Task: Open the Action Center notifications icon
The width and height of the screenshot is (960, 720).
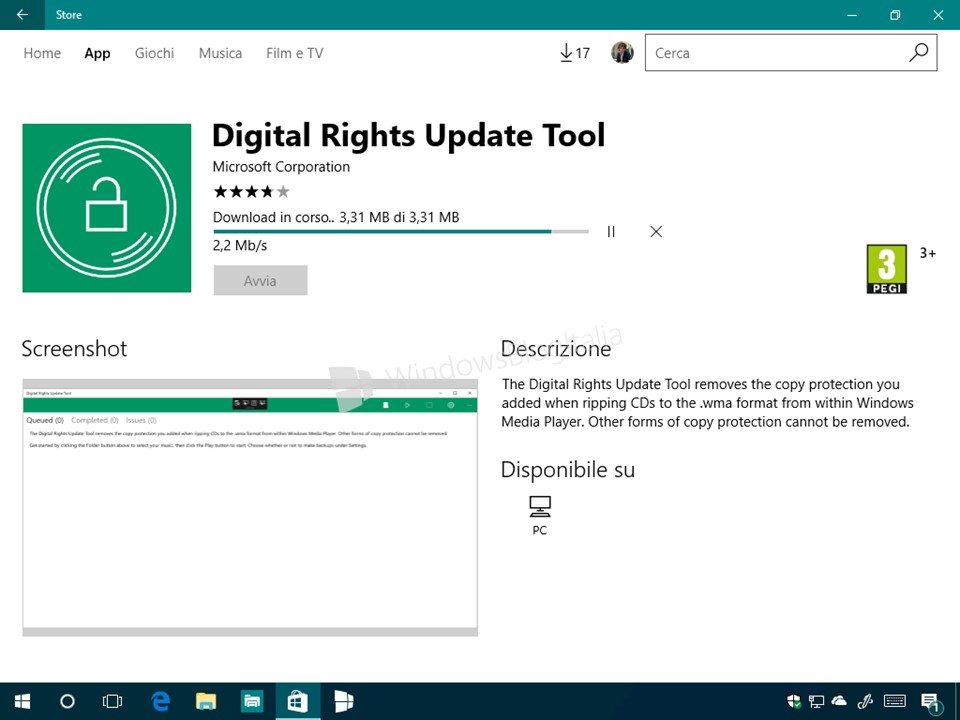Action: (930, 702)
